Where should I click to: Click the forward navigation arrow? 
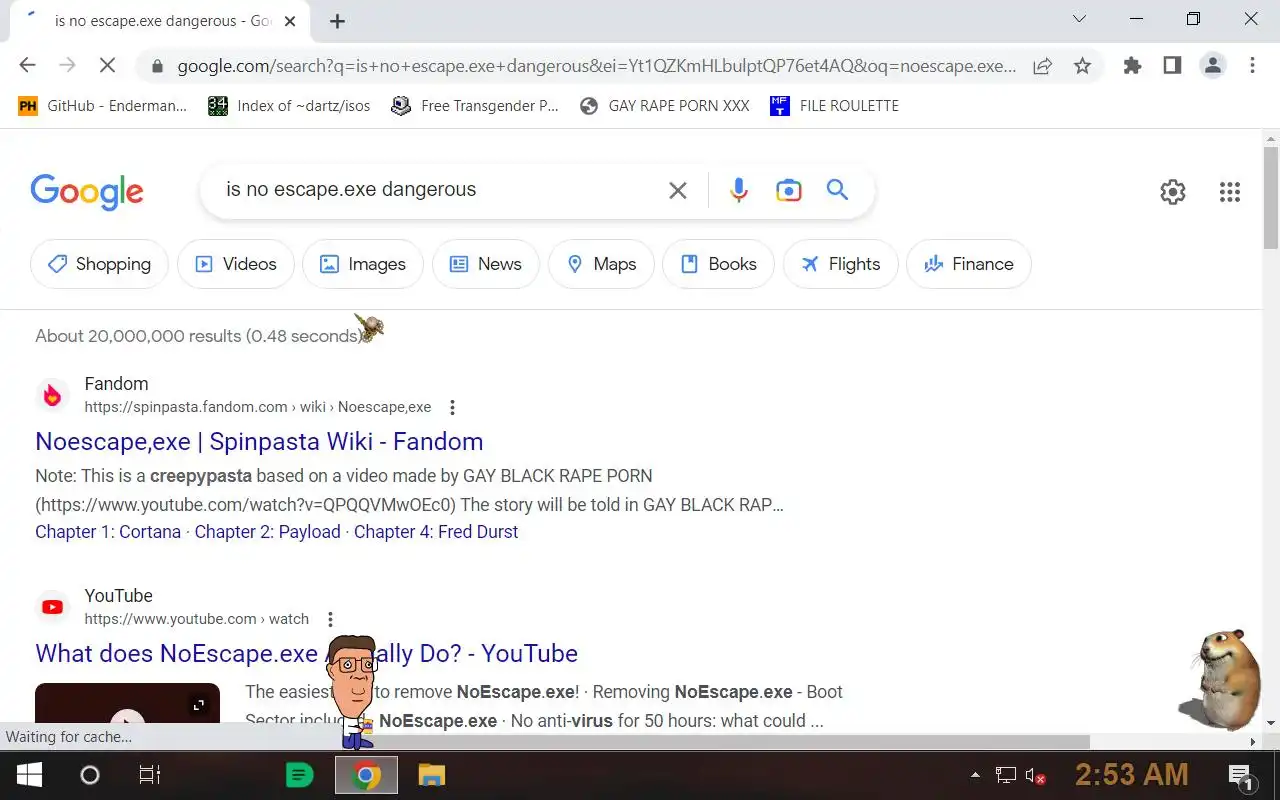click(67, 66)
